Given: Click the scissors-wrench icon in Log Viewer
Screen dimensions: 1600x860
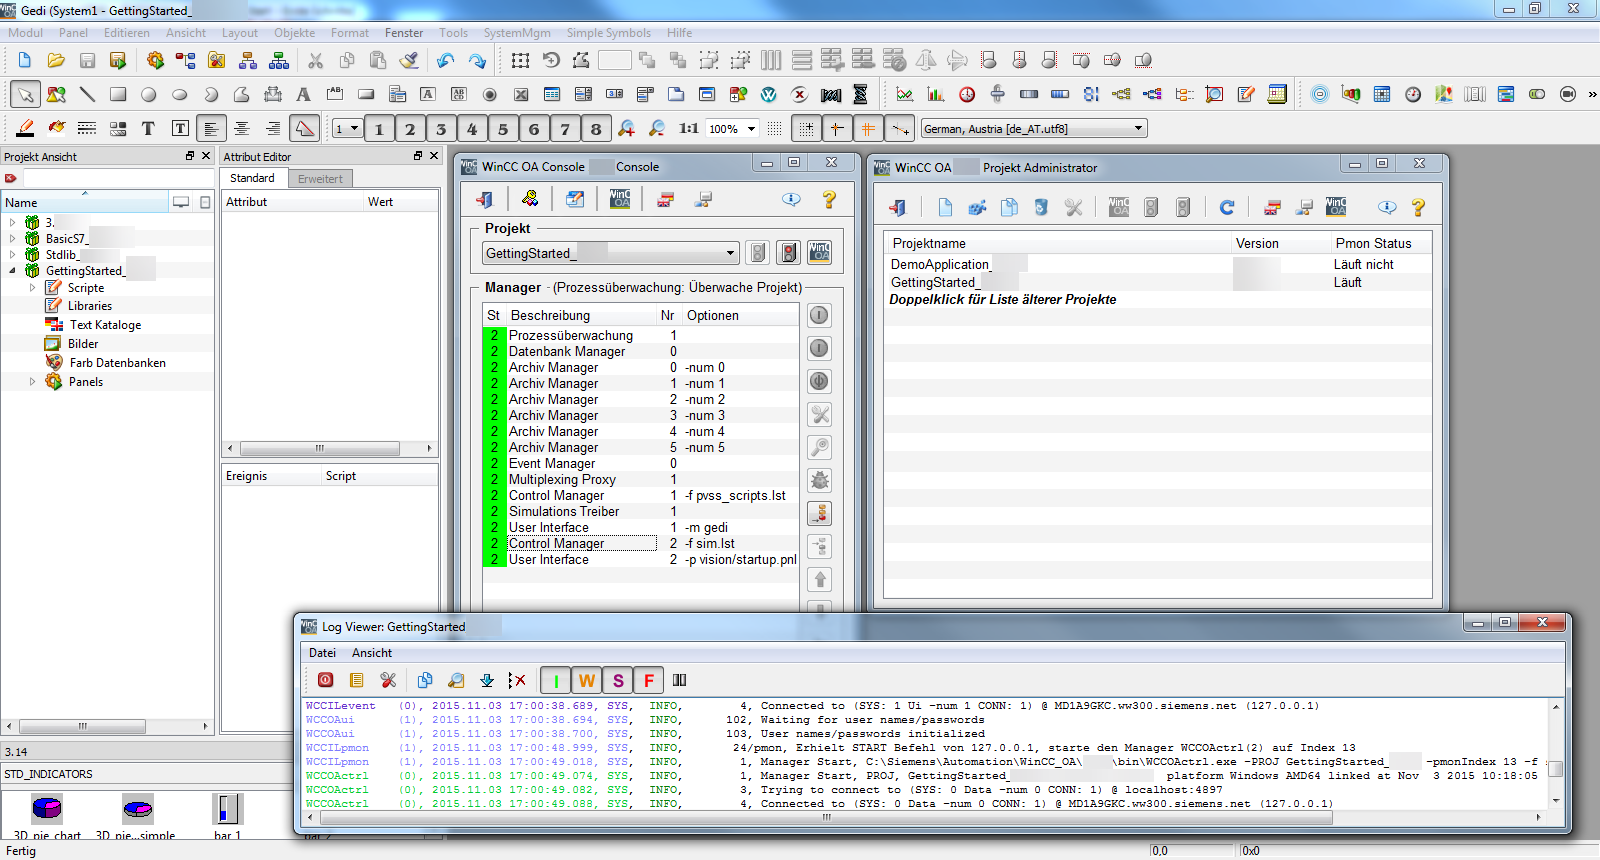Looking at the screenshot, I should [x=388, y=680].
